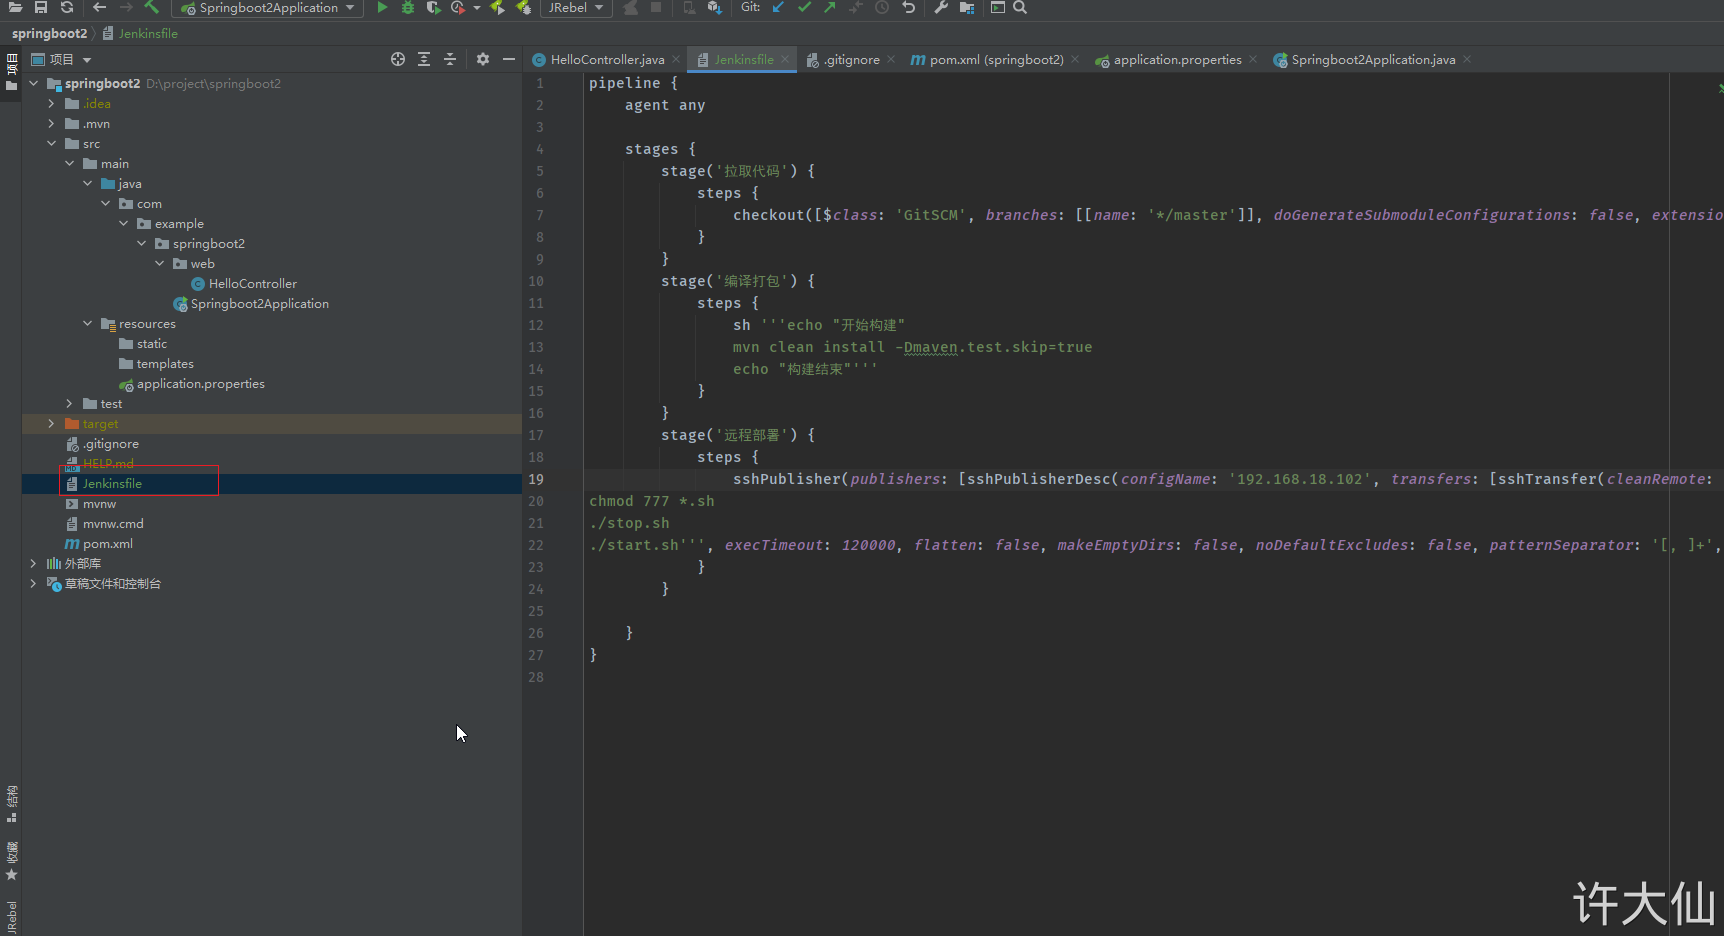Start debugging with the bug icon
Image resolution: width=1724 pixels, height=936 pixels.
(x=408, y=7)
